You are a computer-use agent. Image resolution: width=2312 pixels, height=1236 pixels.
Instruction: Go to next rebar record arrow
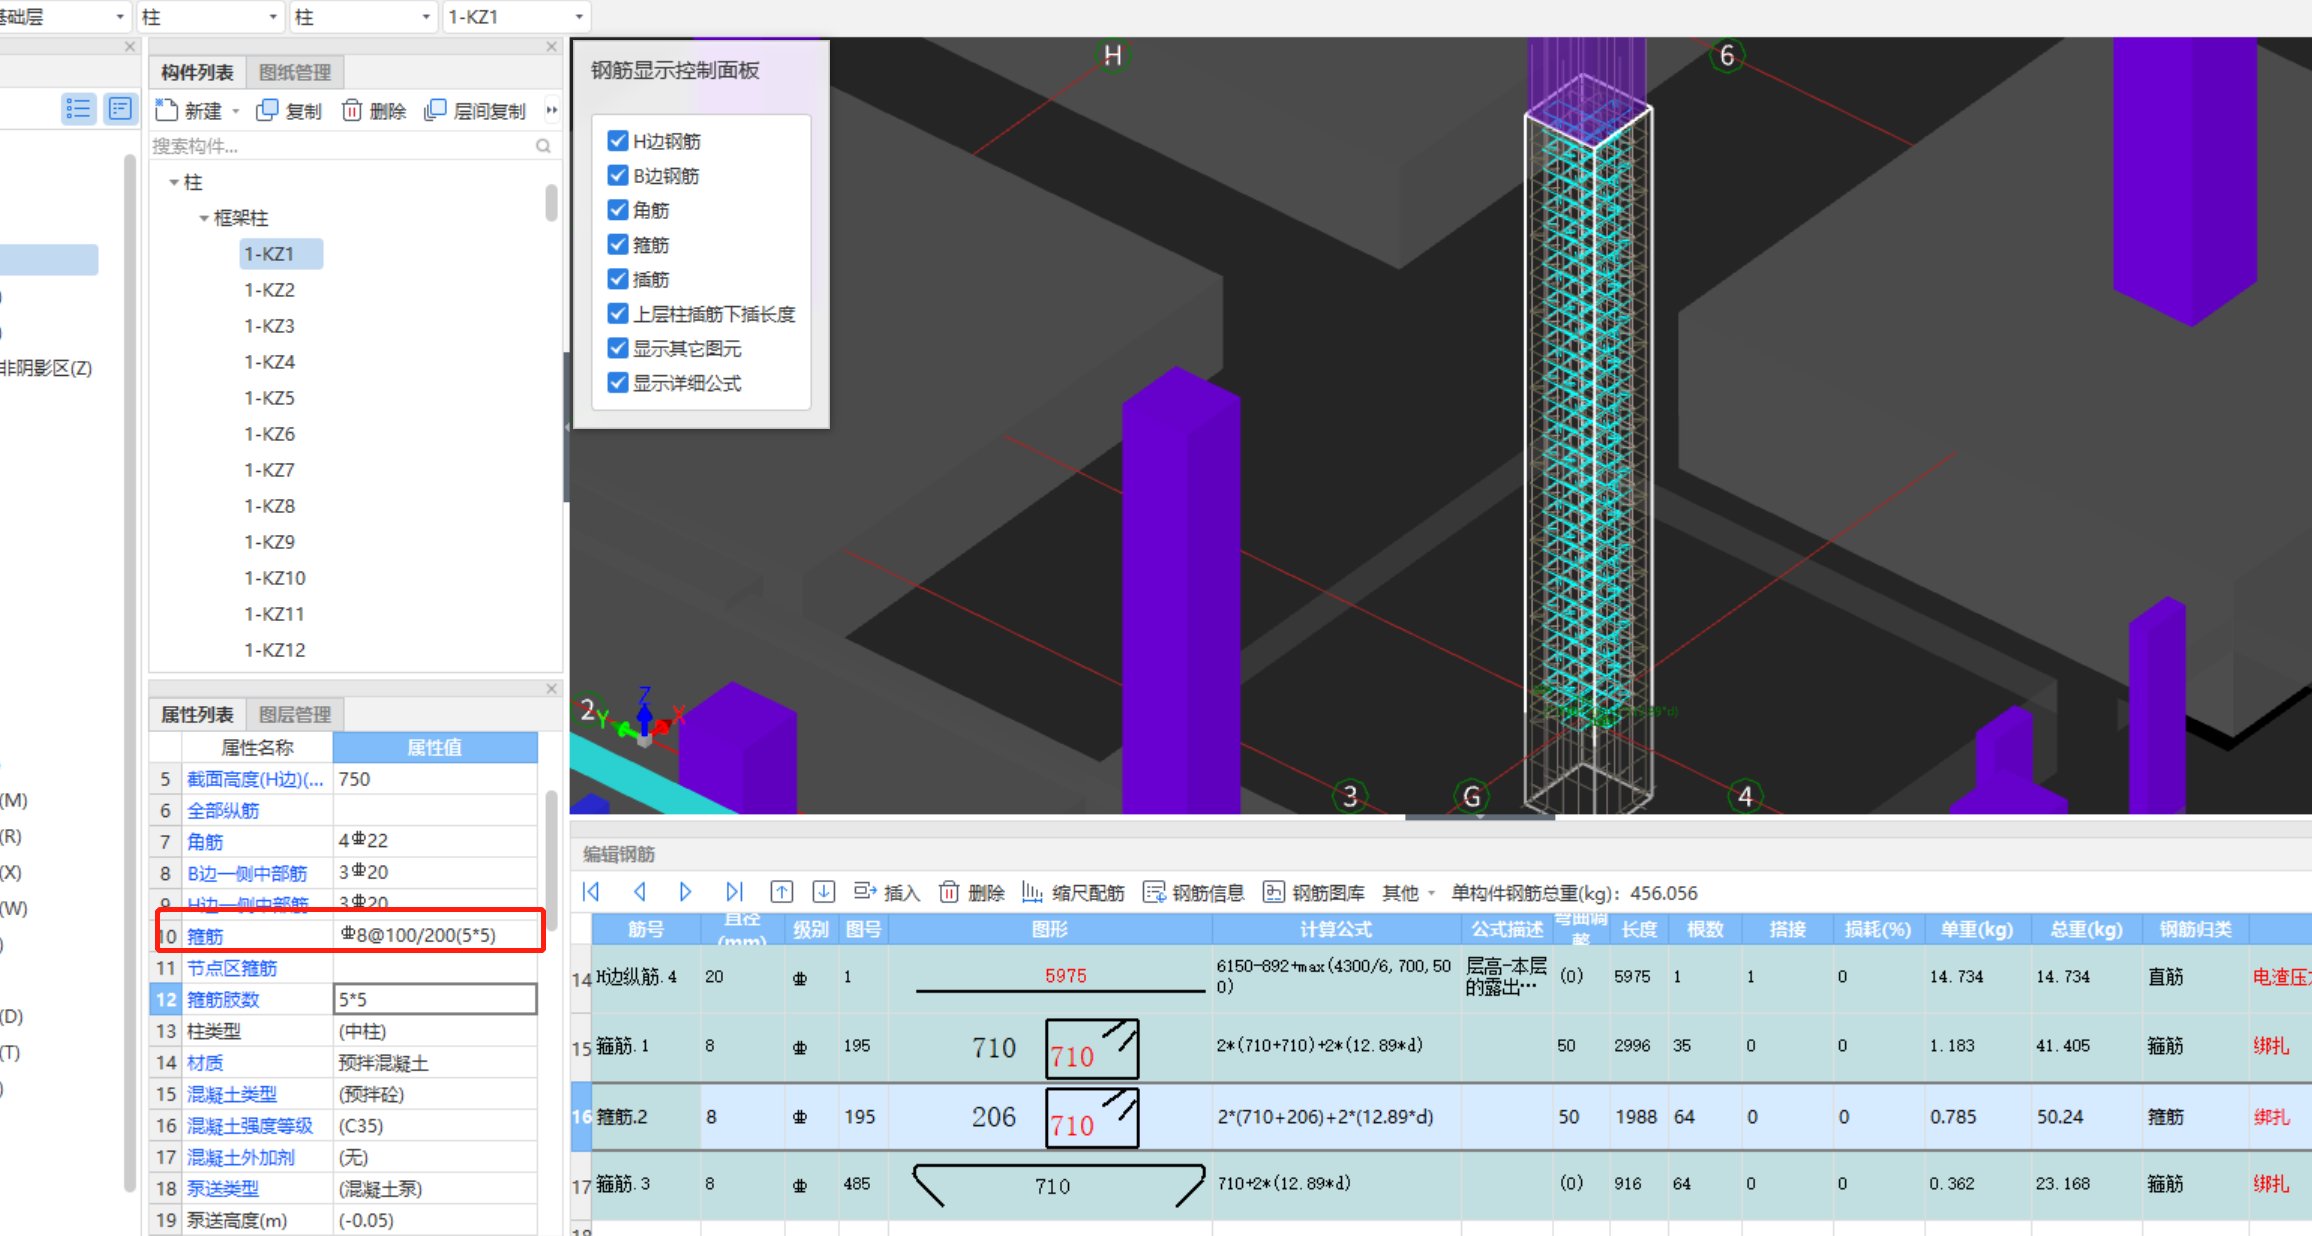pos(685,891)
